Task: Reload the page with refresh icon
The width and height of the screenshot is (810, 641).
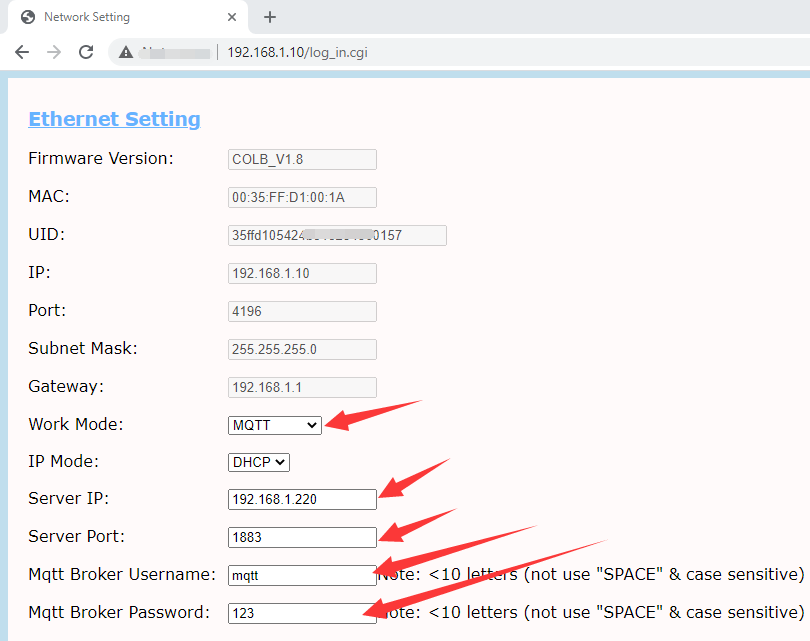Action: click(x=86, y=52)
